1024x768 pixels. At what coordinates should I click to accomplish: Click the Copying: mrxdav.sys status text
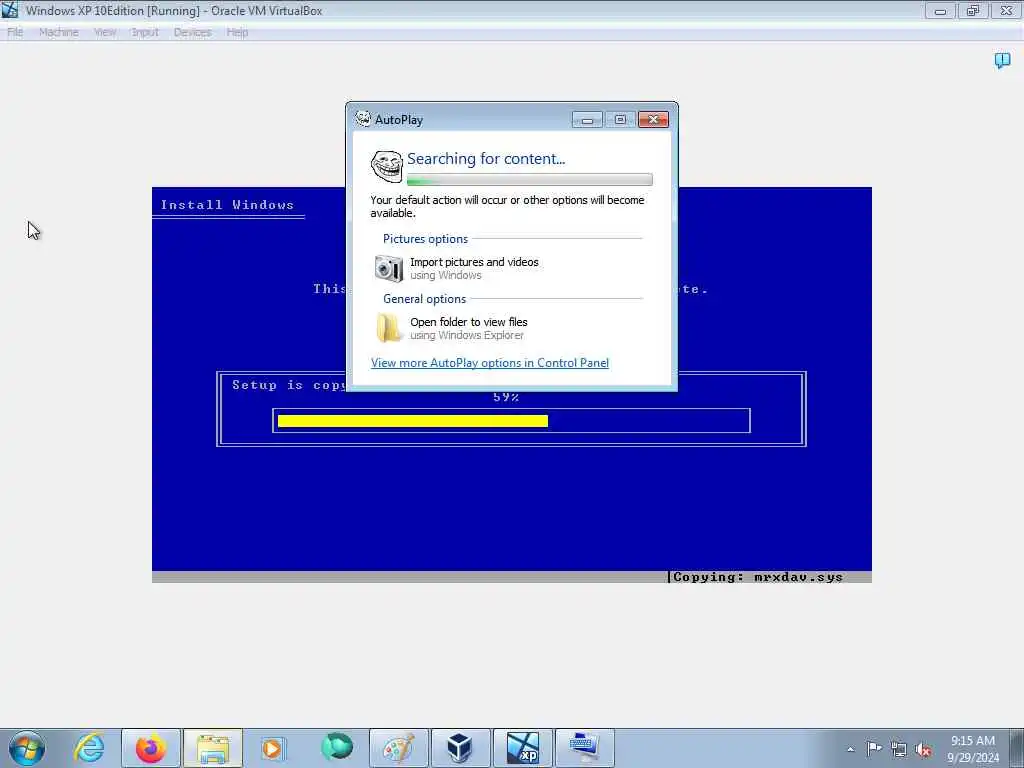tap(758, 577)
